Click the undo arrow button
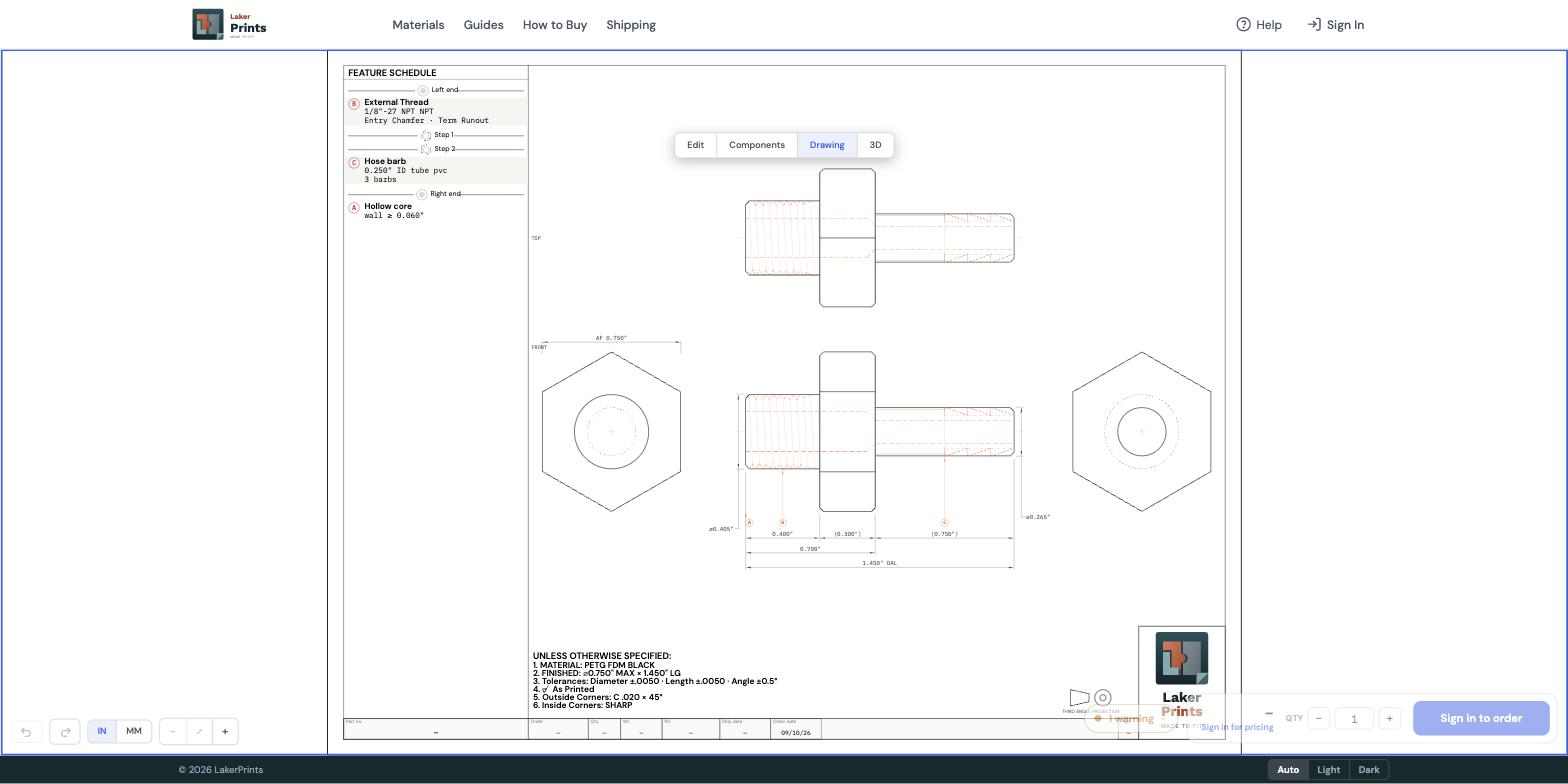1568x784 pixels. click(x=27, y=732)
